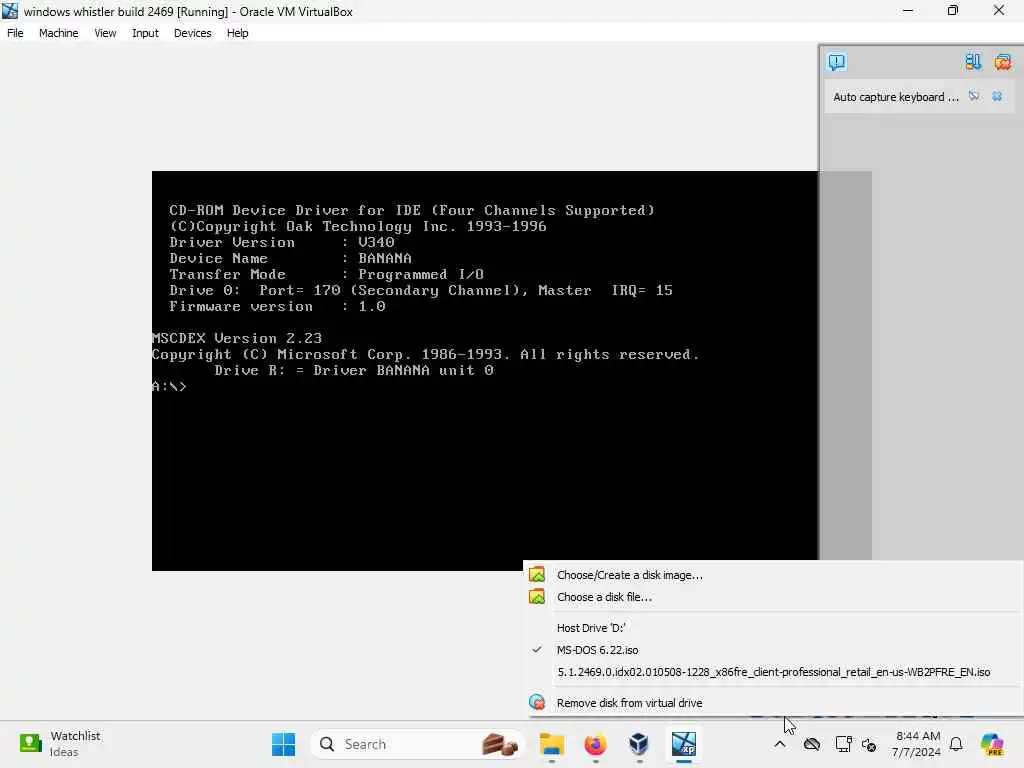Click the VirtualBox title bar window icon

(10, 11)
